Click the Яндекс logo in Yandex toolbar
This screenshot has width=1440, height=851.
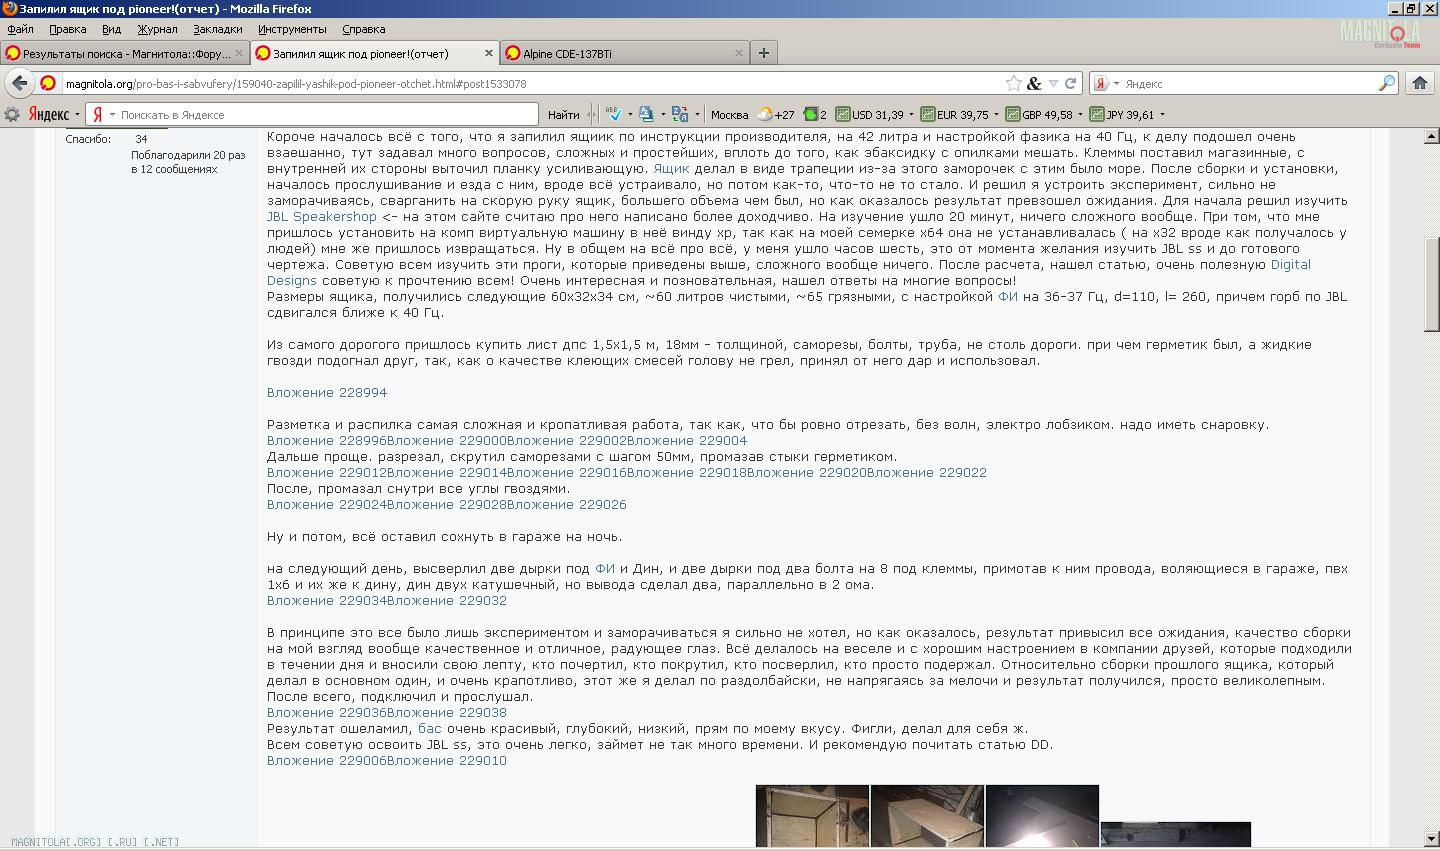48,114
